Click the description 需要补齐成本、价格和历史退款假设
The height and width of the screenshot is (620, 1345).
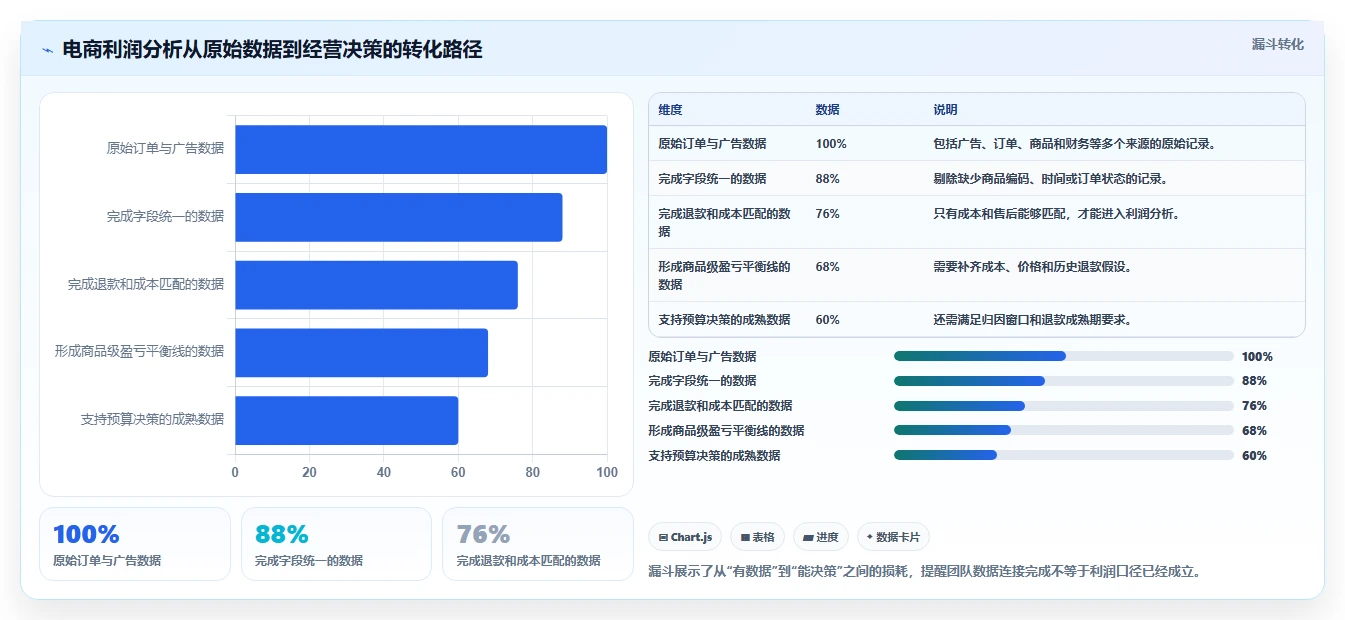(1032, 267)
